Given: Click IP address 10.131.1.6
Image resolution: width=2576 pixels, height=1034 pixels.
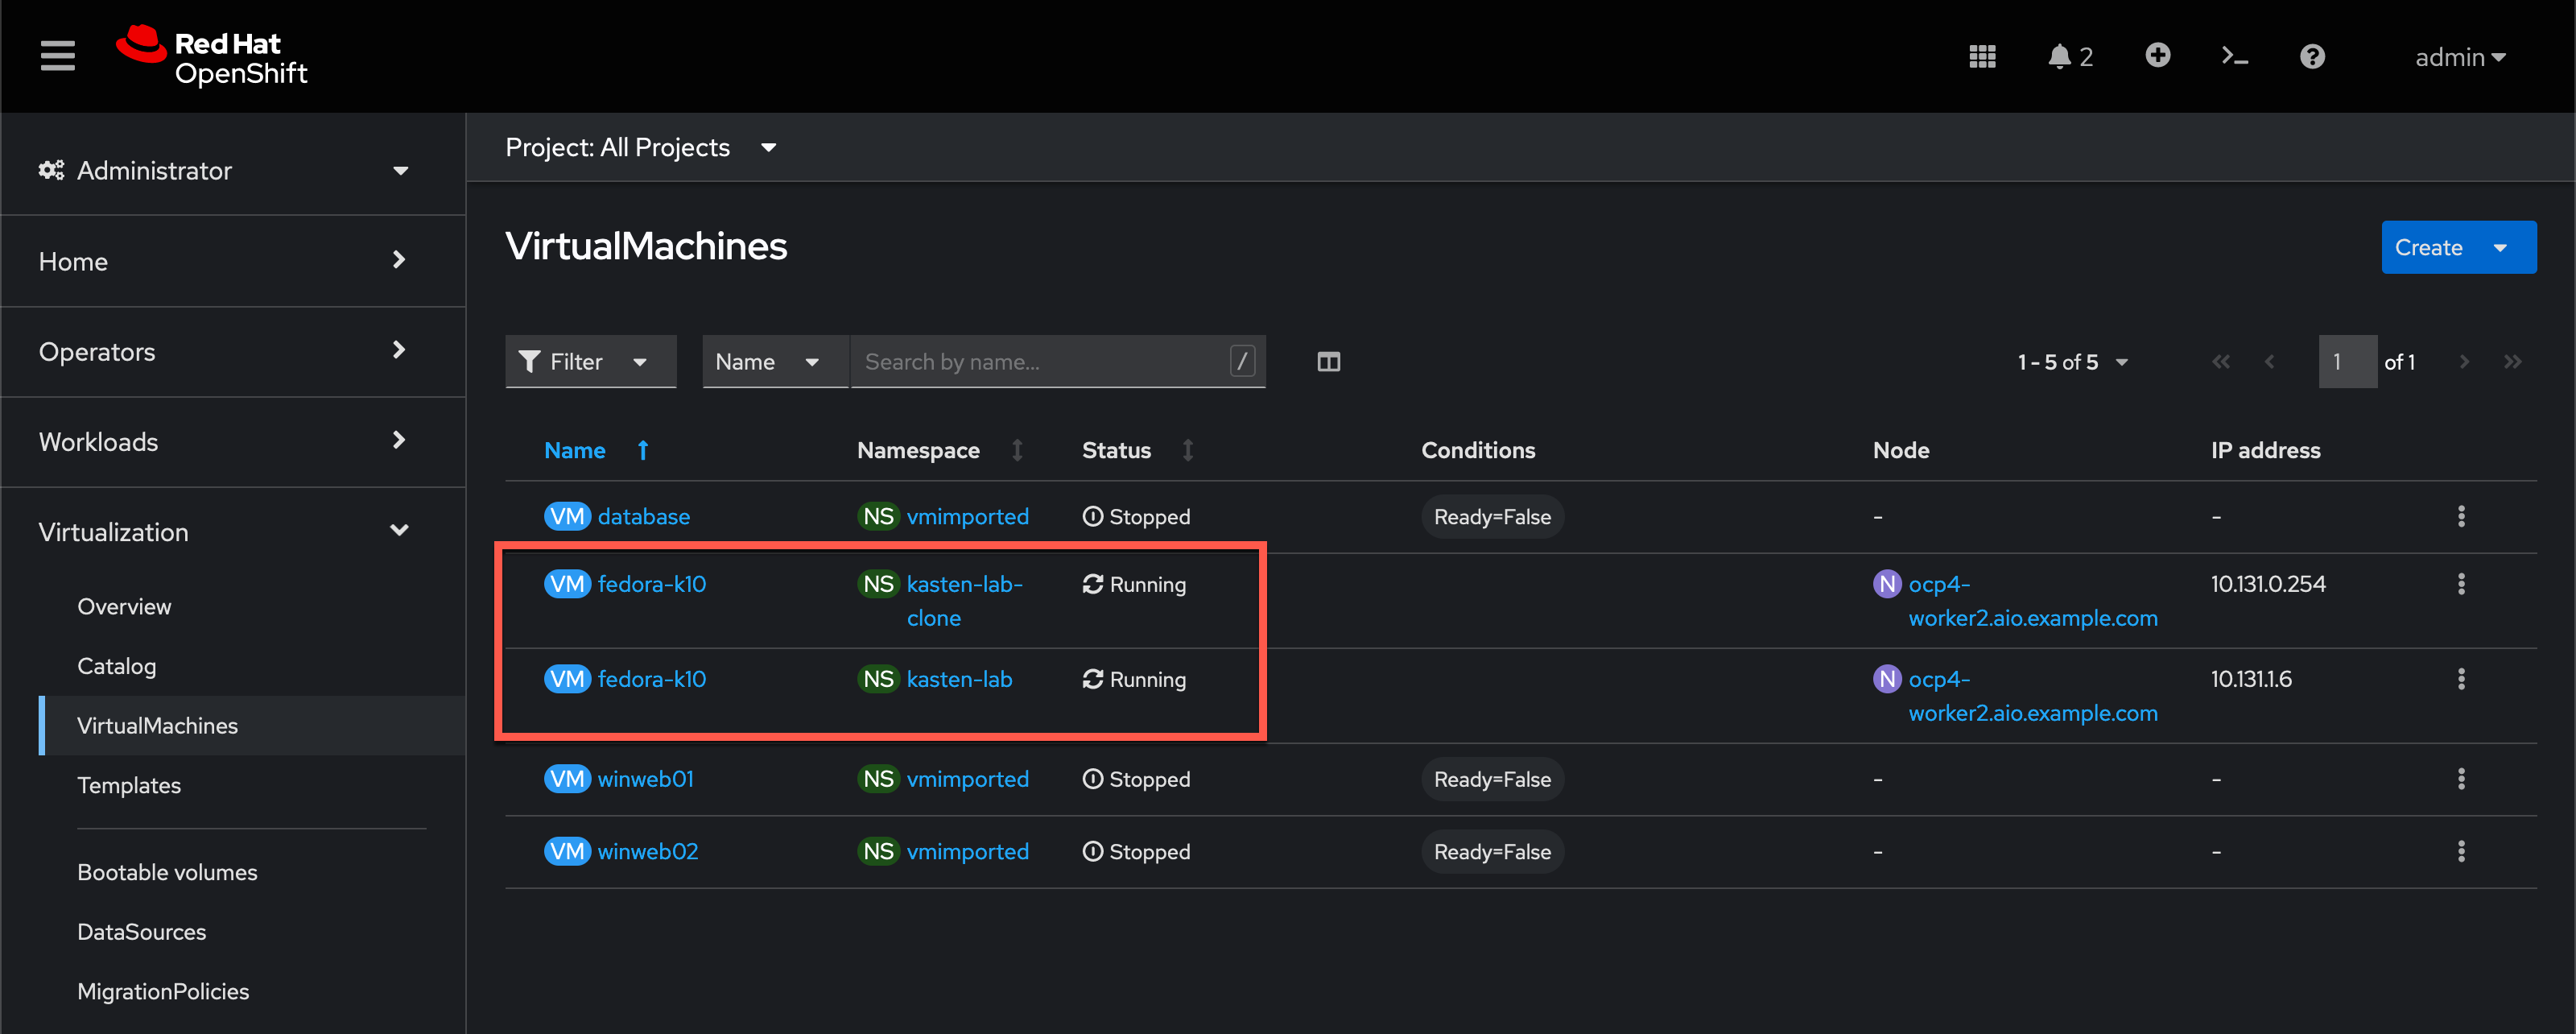Looking at the screenshot, I should click(x=2251, y=679).
